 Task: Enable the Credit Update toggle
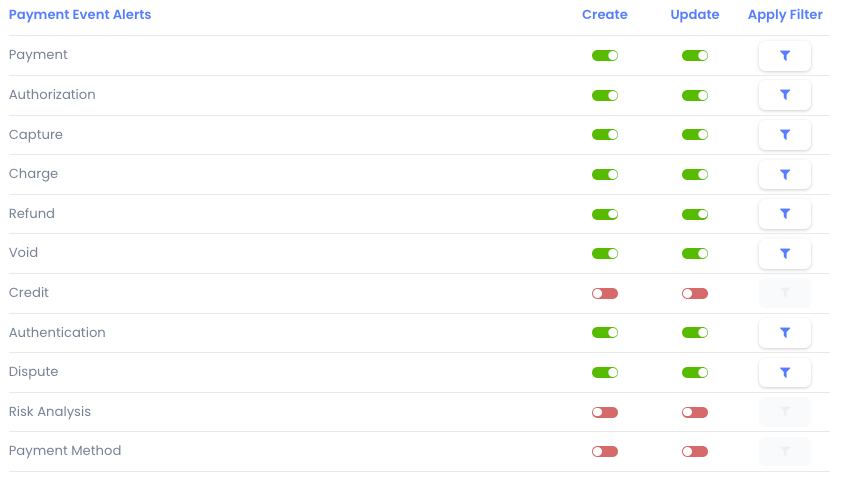click(695, 293)
